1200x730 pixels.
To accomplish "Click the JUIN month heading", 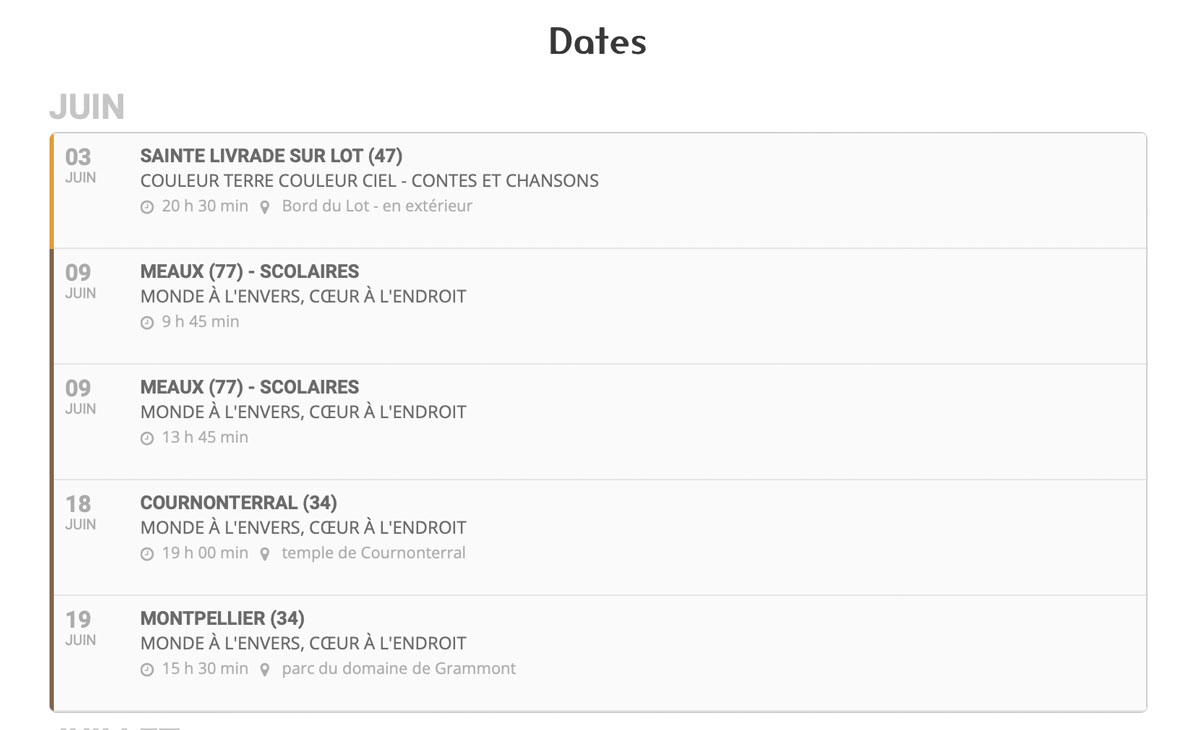I will [87, 107].
